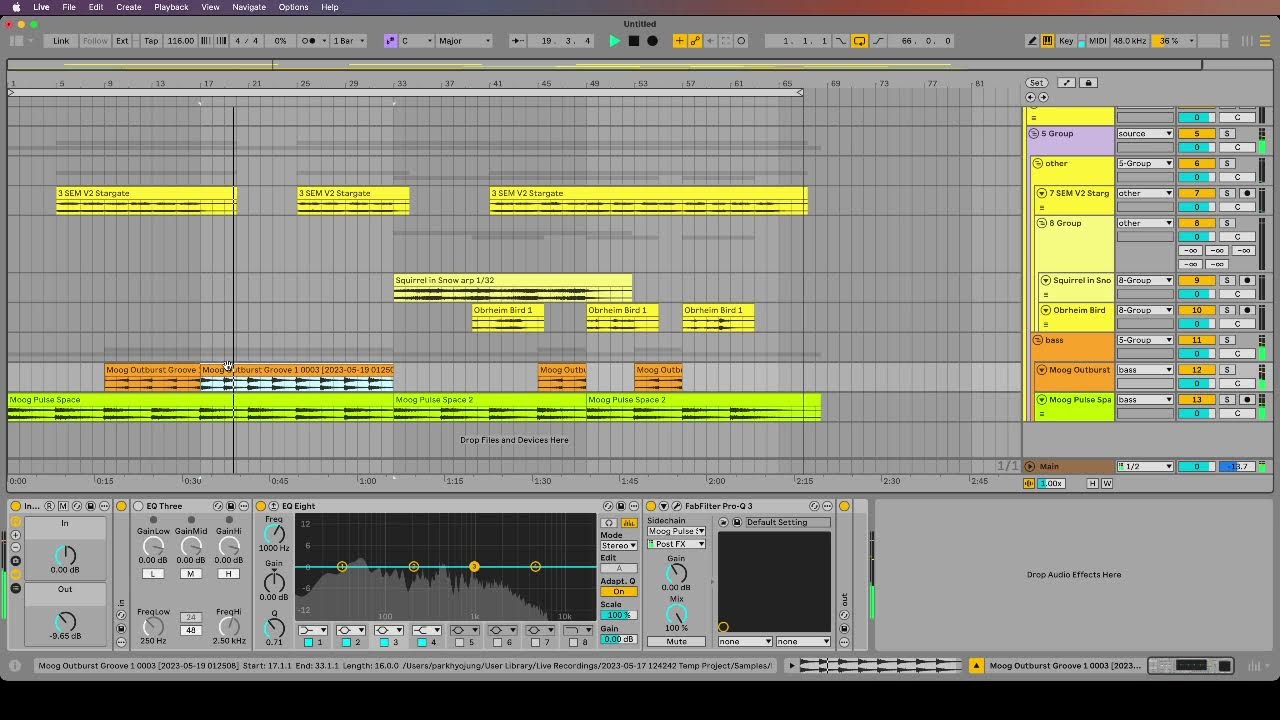This screenshot has width=1280, height=720.
Task: Open the Main output 1/2 dropdown
Action: [x=1145, y=467]
